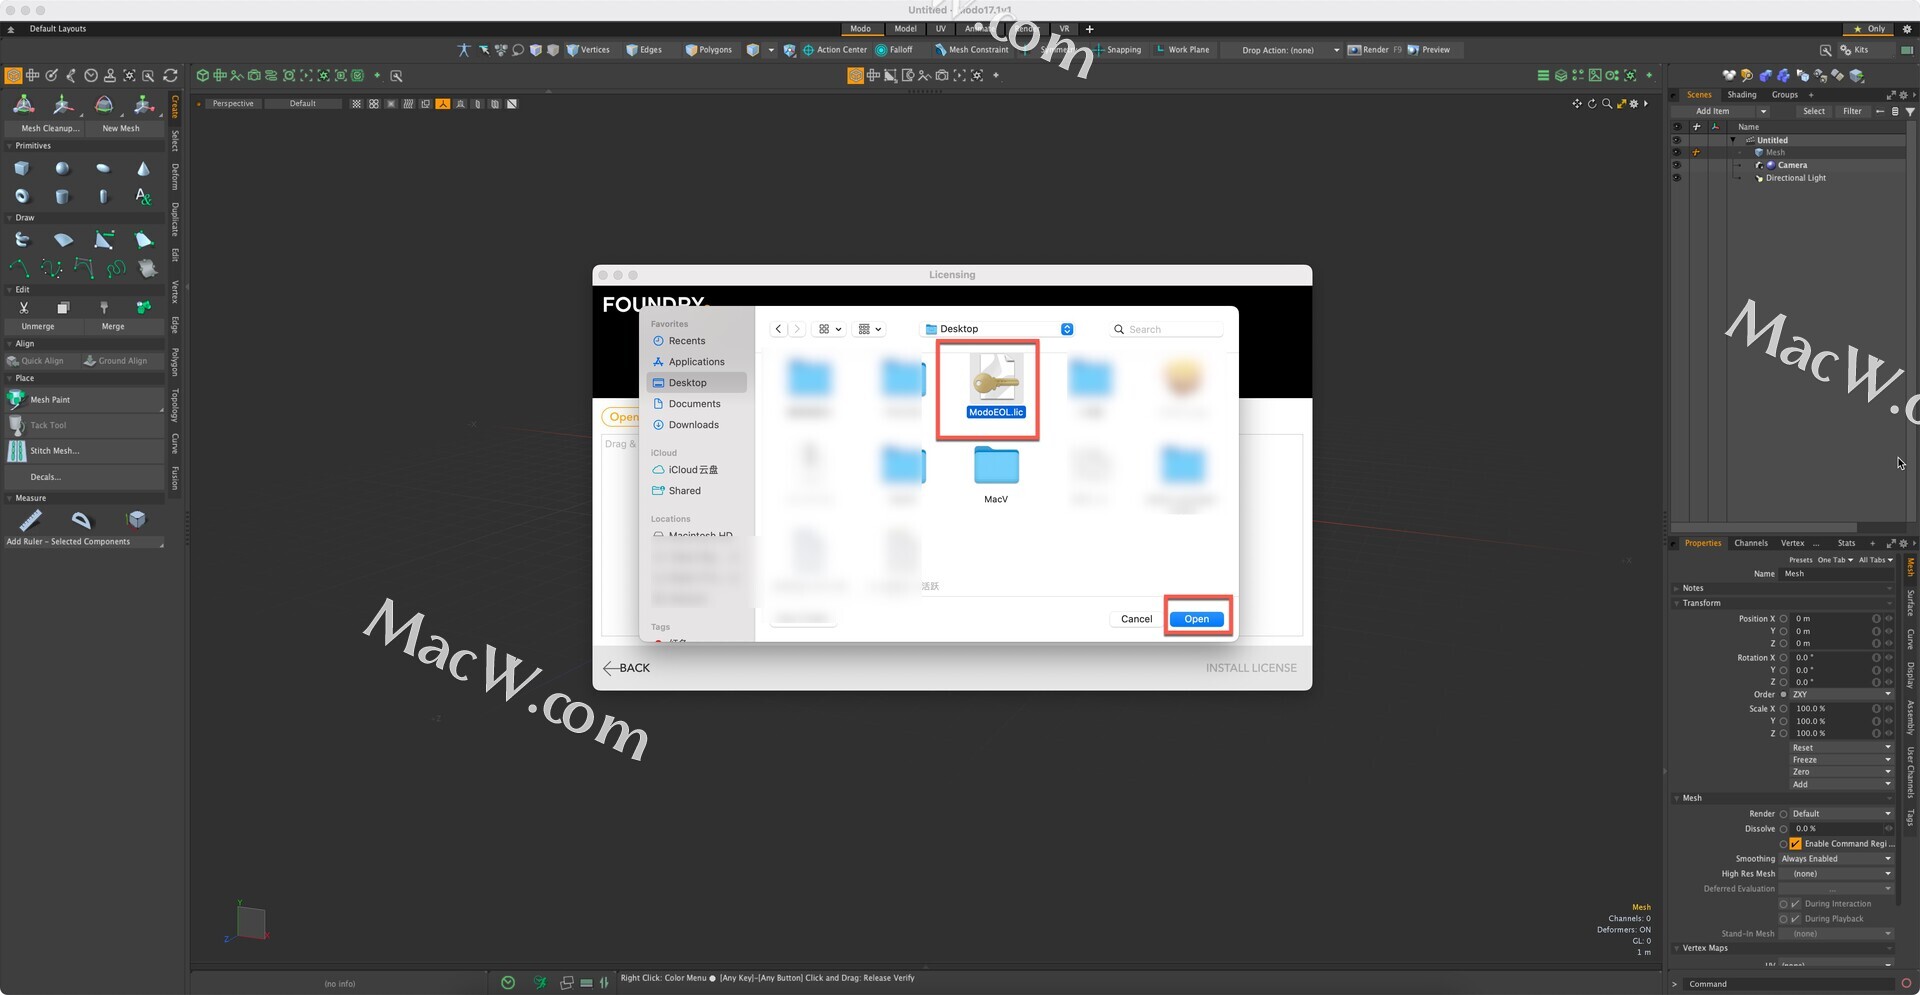Screen dimensions: 1920x995
Task: Toggle visibility eye for Directional Light
Action: (1677, 178)
